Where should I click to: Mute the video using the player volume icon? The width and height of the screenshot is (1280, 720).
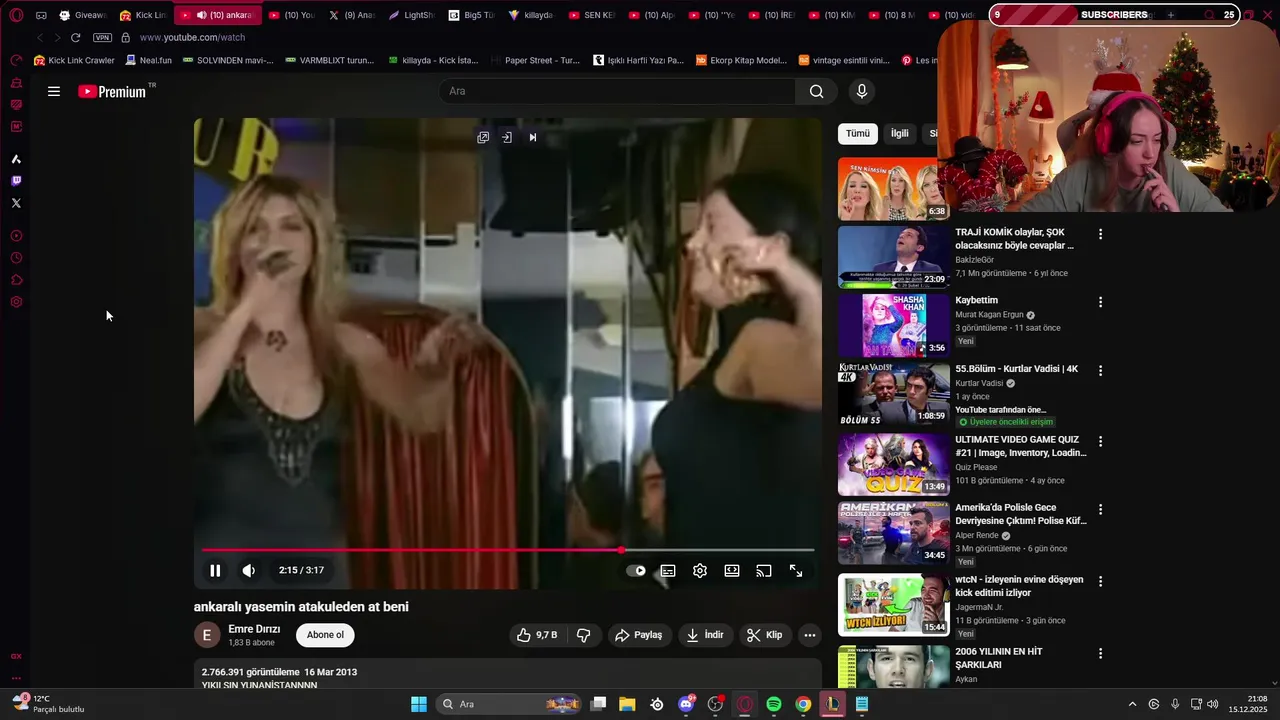coord(249,570)
